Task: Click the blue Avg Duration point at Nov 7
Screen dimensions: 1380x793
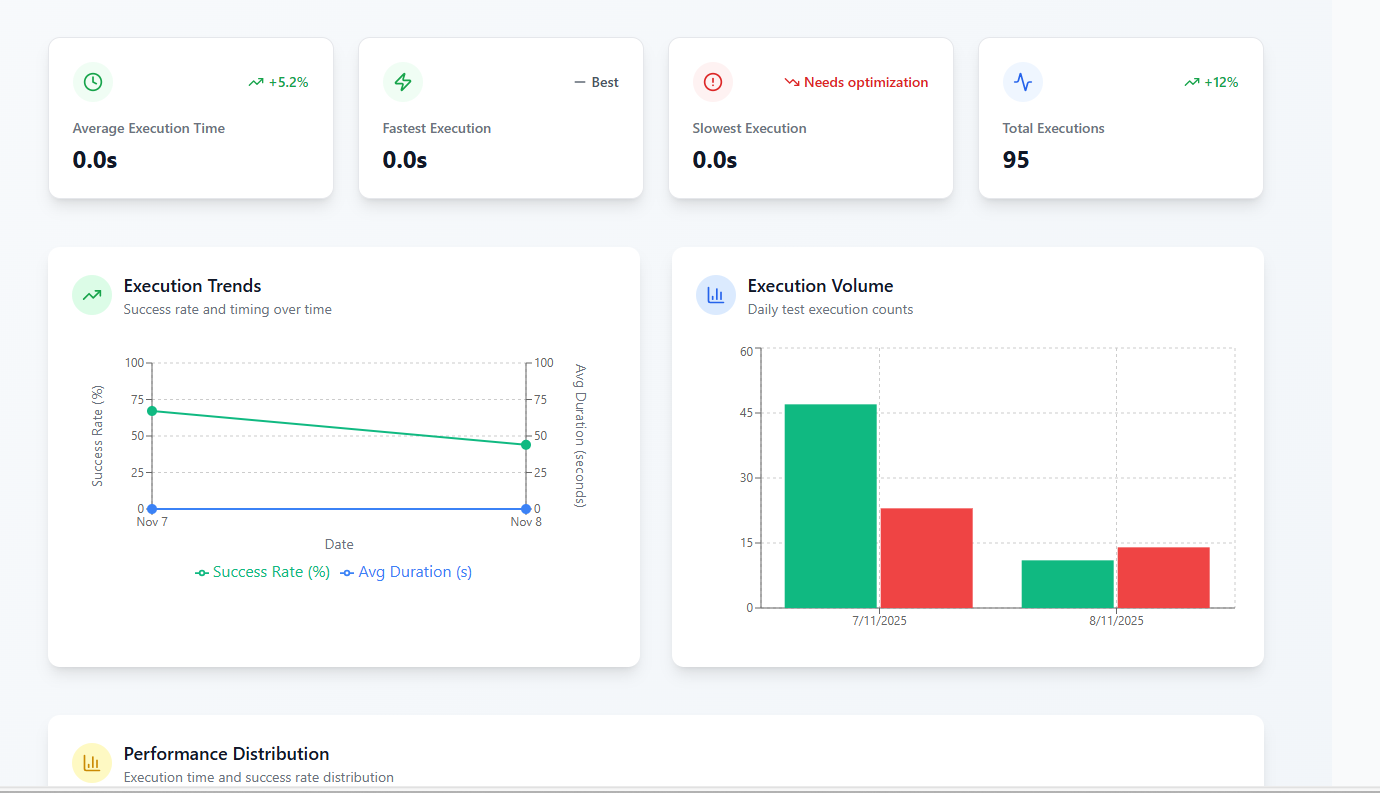Action: pyautogui.click(x=152, y=509)
